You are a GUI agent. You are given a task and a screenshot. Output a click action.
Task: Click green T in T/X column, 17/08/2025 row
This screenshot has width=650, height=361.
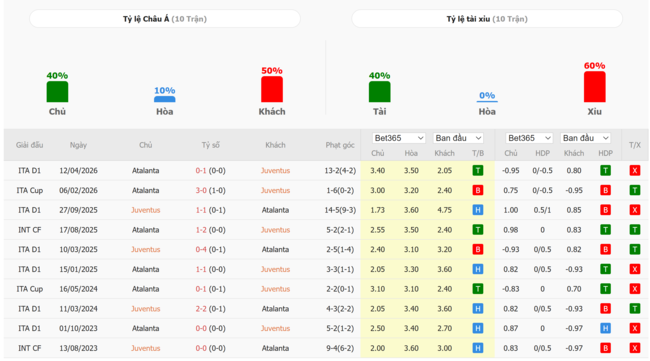[635, 230]
